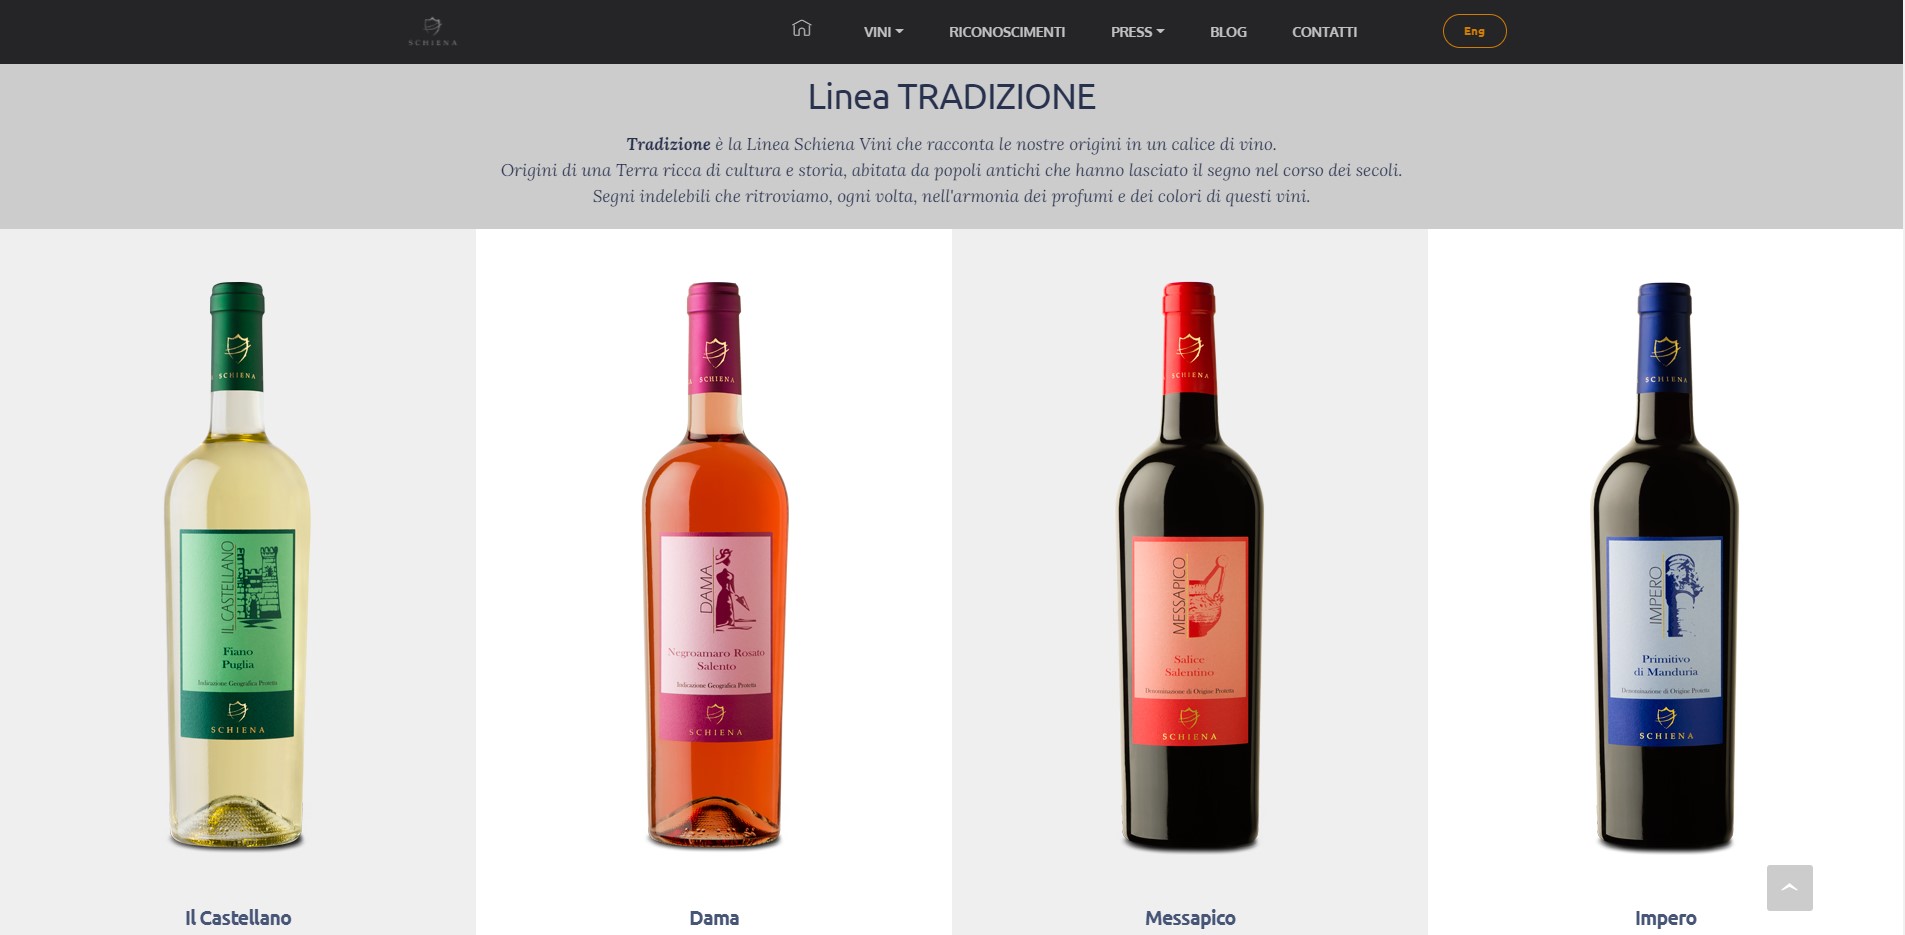This screenshot has height=935, width=1905.
Task: Click the Impero blue-capped wine bottle
Action: click(x=1666, y=566)
